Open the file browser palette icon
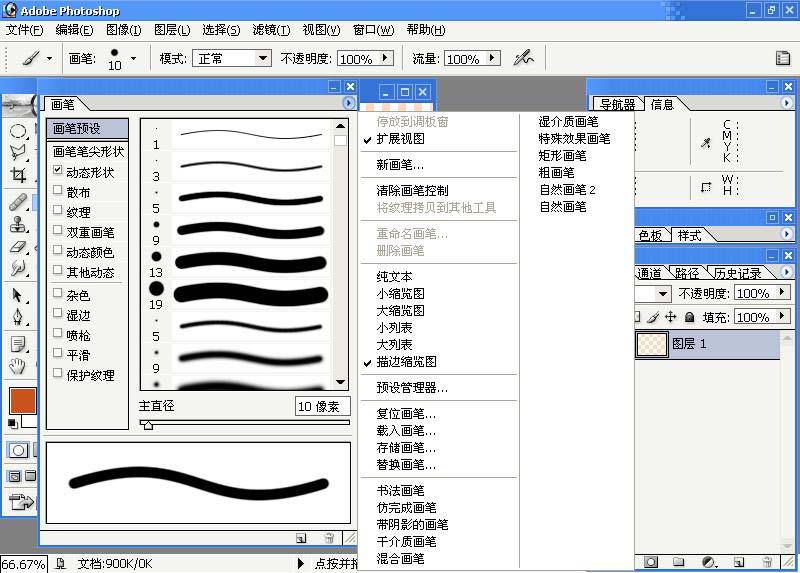 [x=783, y=58]
